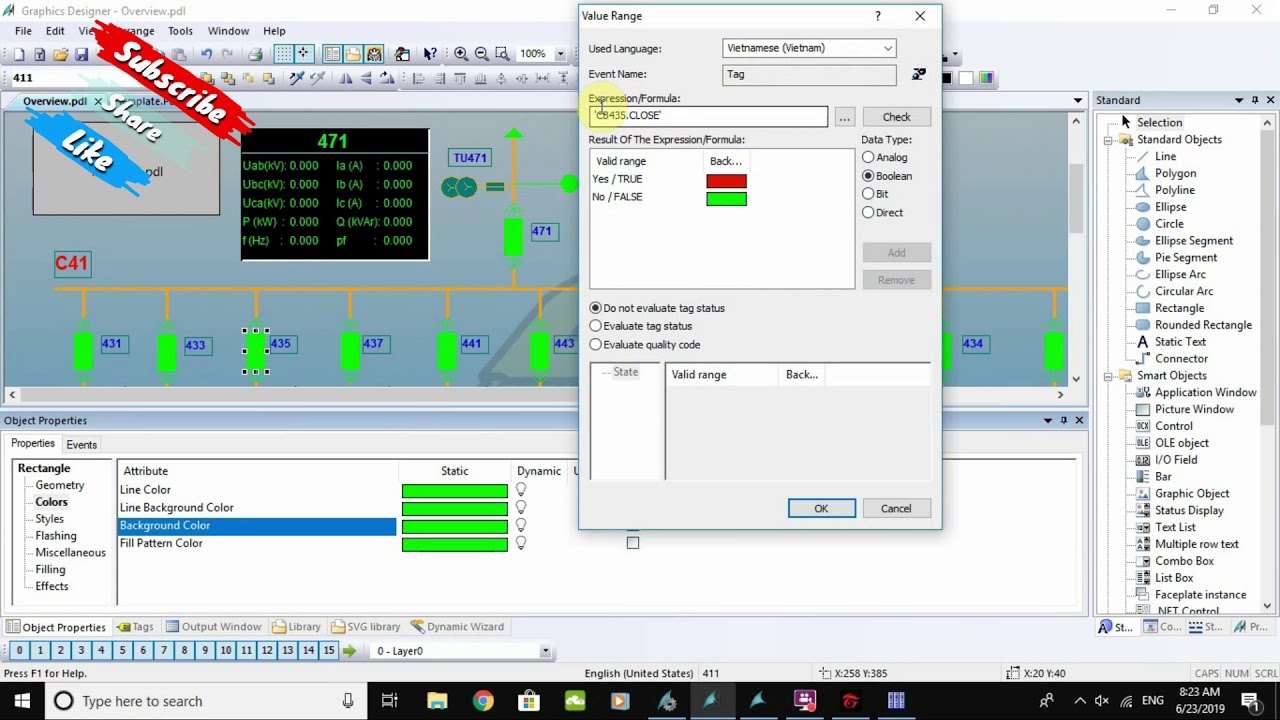Collapse the Smart Objects tree node
Screen dimensions: 1280x720
click(x=1109, y=376)
